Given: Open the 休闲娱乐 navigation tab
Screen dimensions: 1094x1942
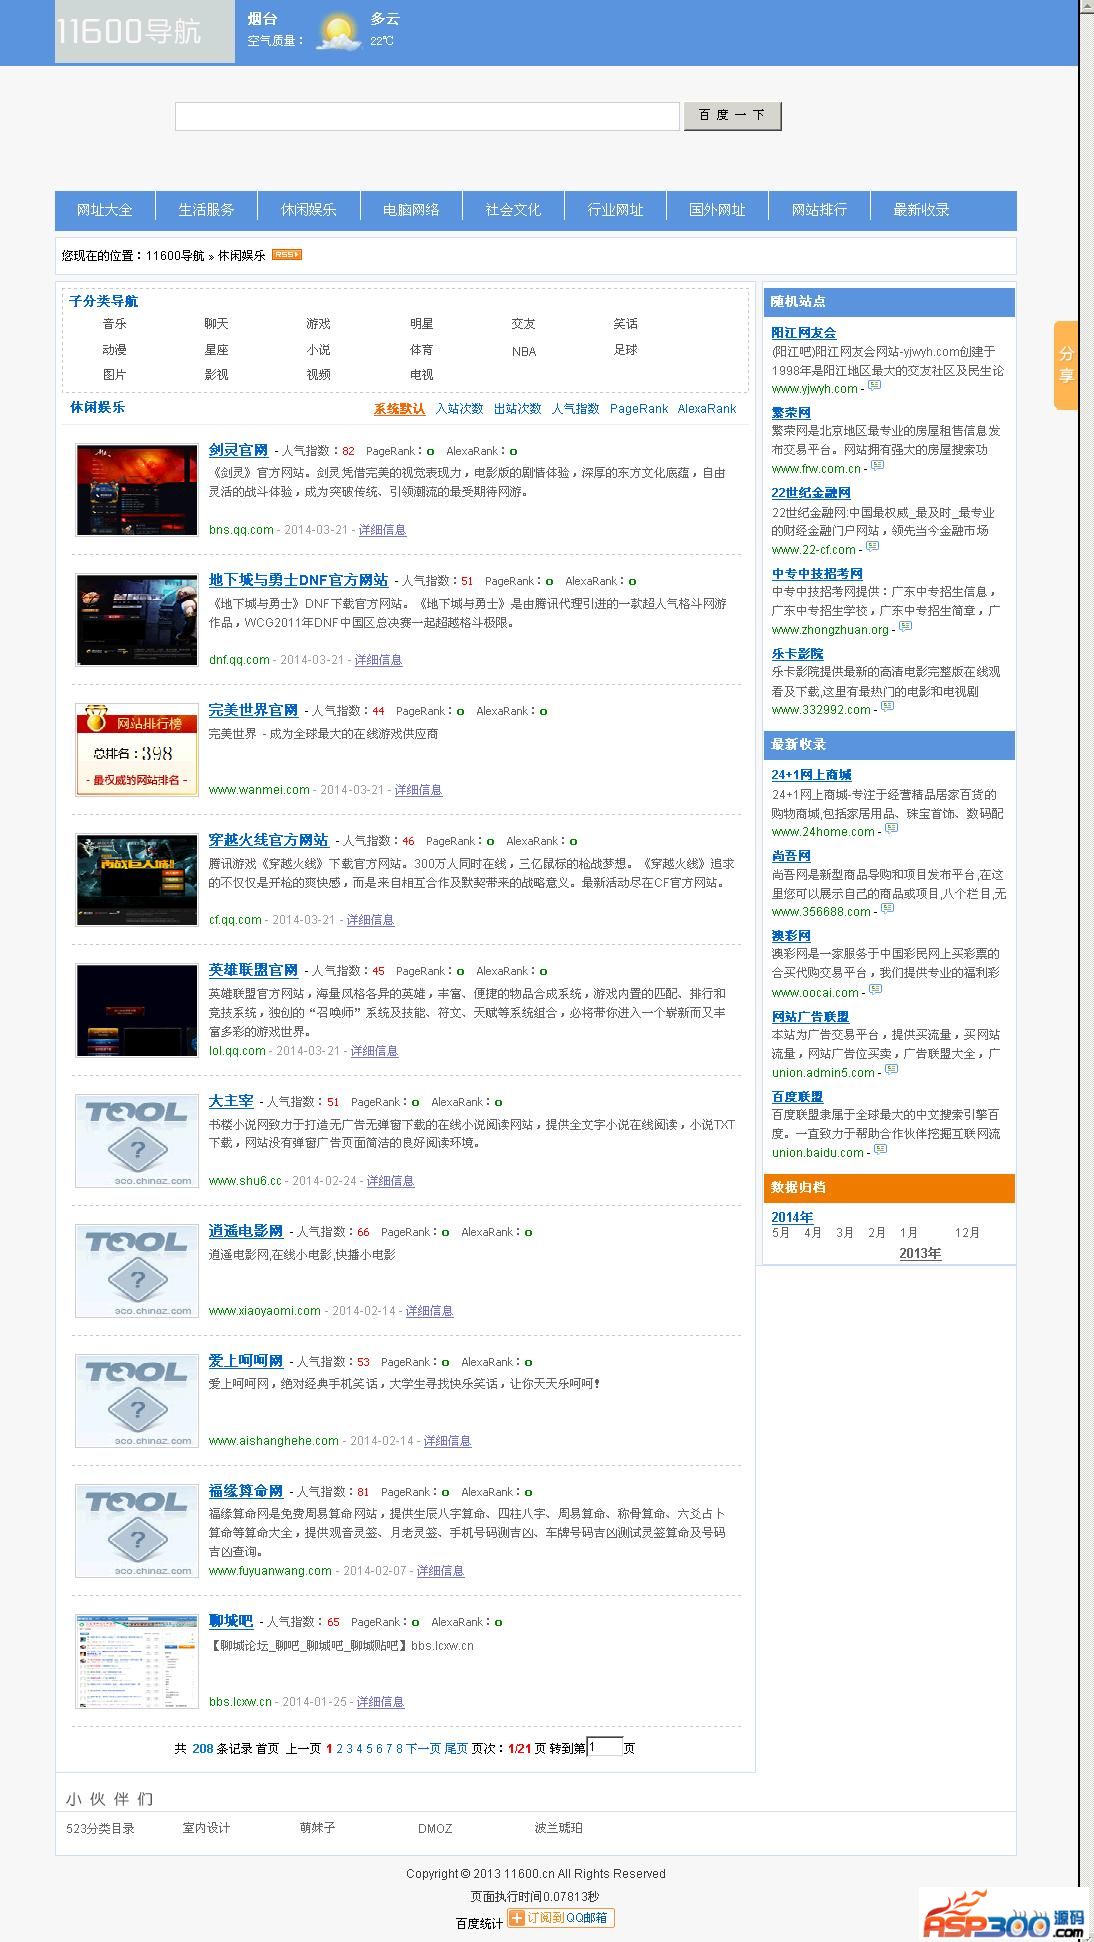Looking at the screenshot, I should [309, 210].
